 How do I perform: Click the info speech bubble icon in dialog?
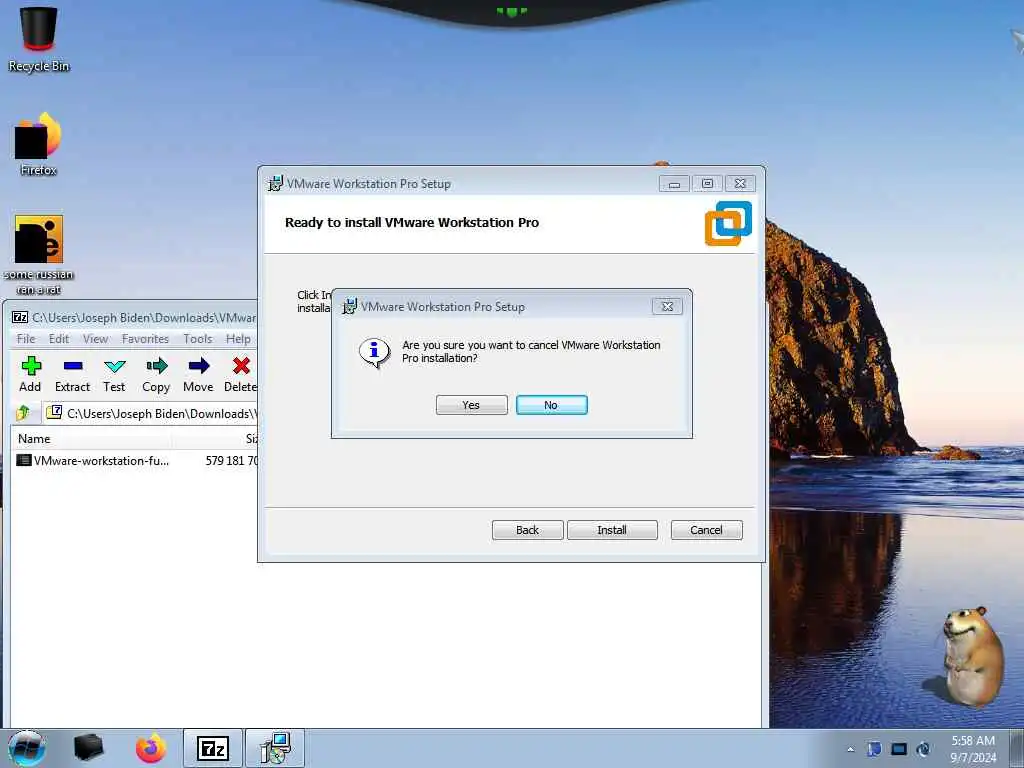374,353
